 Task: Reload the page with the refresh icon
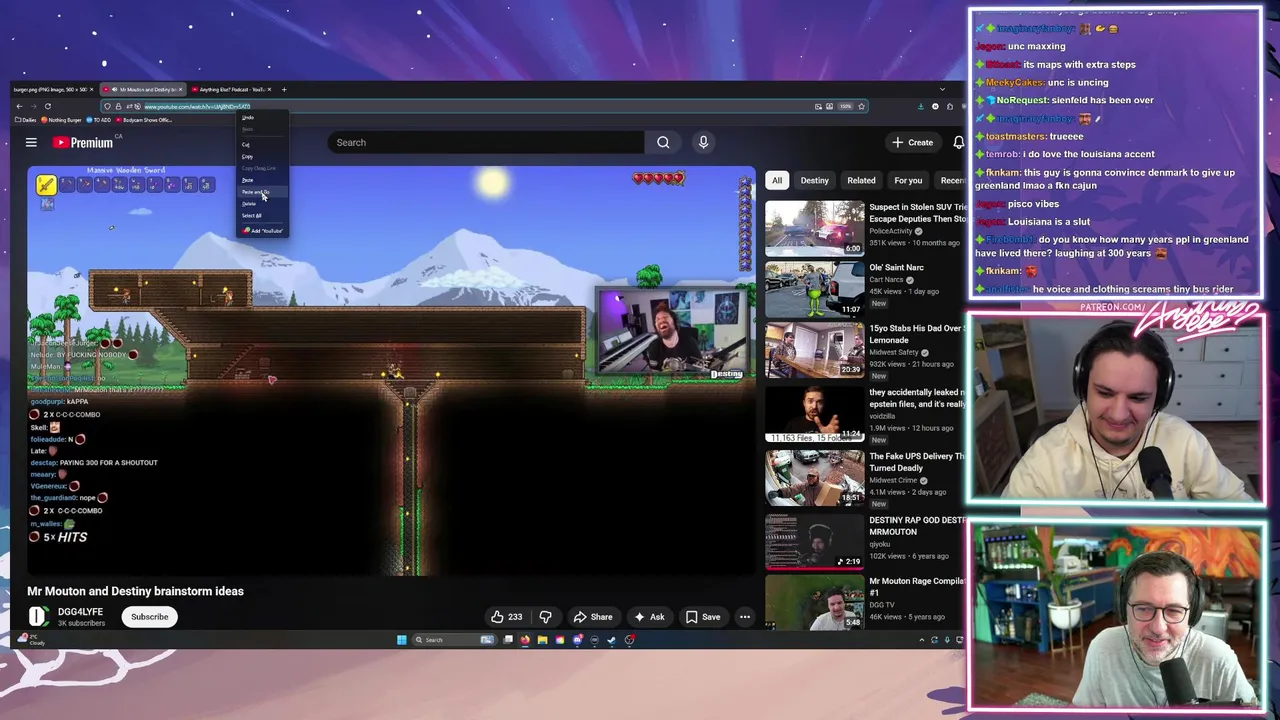pos(48,106)
